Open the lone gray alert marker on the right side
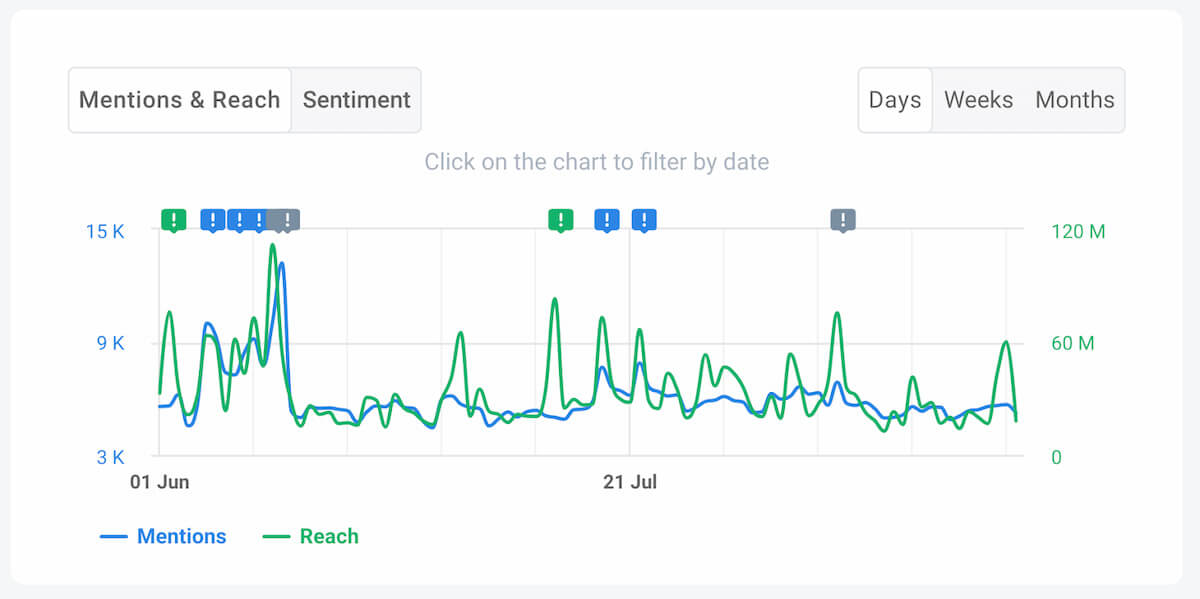The width and height of the screenshot is (1200, 599). (x=843, y=220)
